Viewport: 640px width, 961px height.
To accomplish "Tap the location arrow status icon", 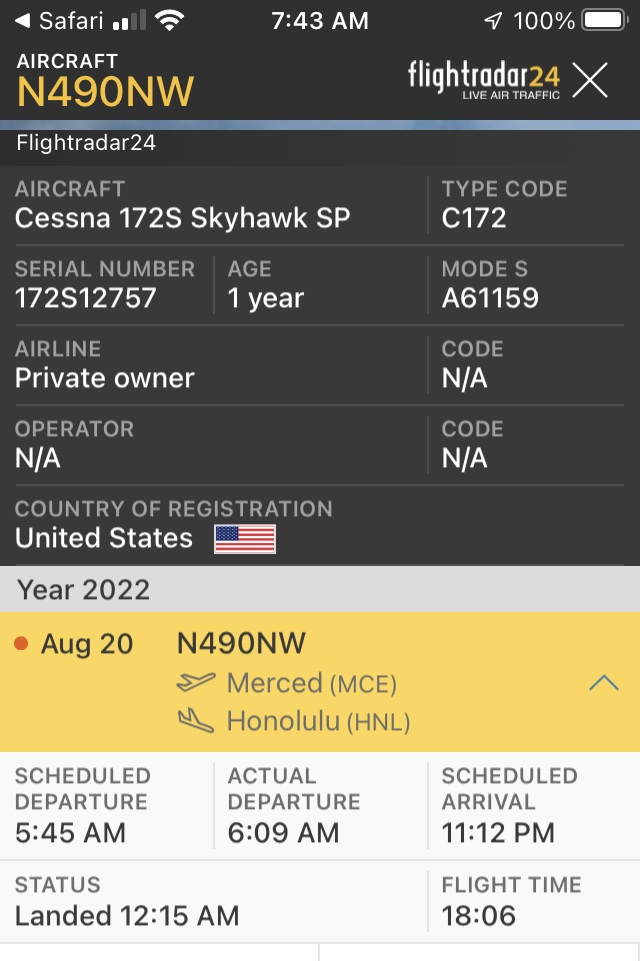I will [x=494, y=20].
